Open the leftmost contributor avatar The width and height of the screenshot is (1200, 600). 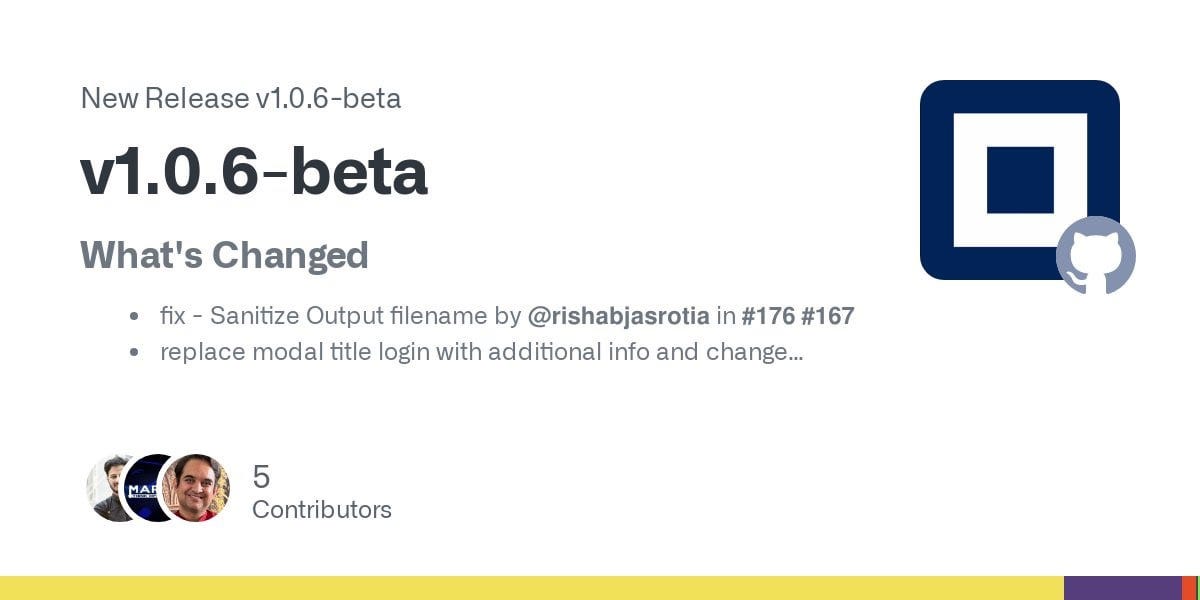(108, 488)
